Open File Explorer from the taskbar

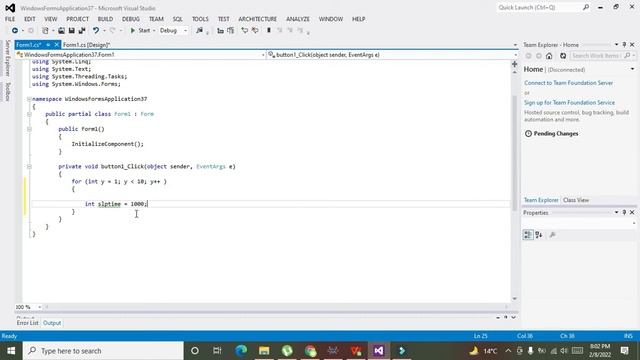(264, 351)
